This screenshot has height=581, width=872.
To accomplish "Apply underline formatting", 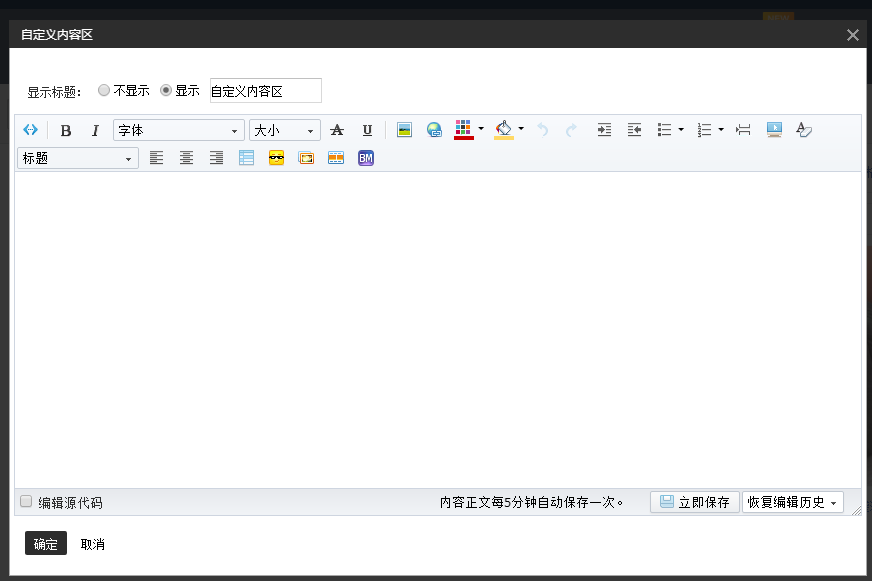I will [367, 130].
